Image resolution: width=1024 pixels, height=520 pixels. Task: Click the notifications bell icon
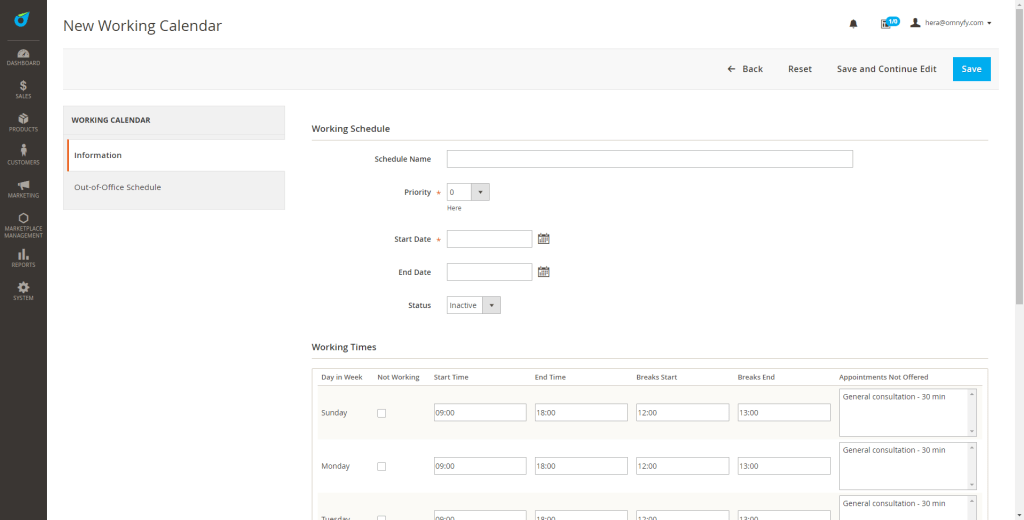pyautogui.click(x=853, y=24)
